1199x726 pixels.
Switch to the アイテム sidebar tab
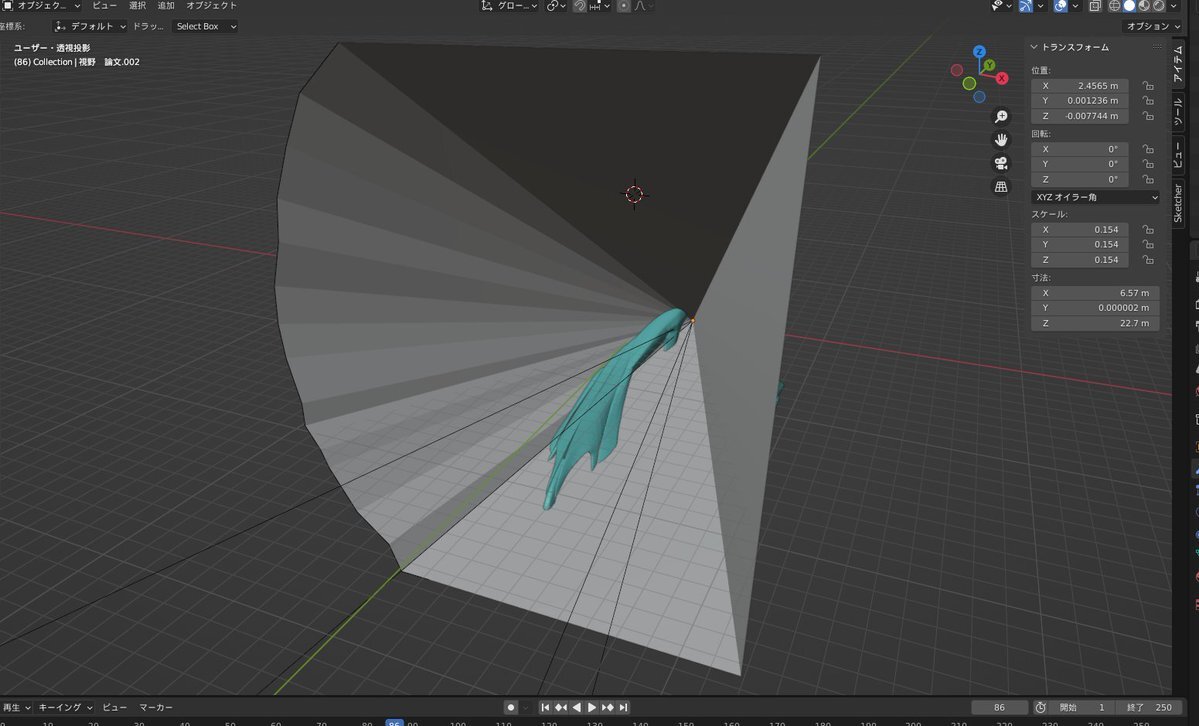click(1178, 63)
